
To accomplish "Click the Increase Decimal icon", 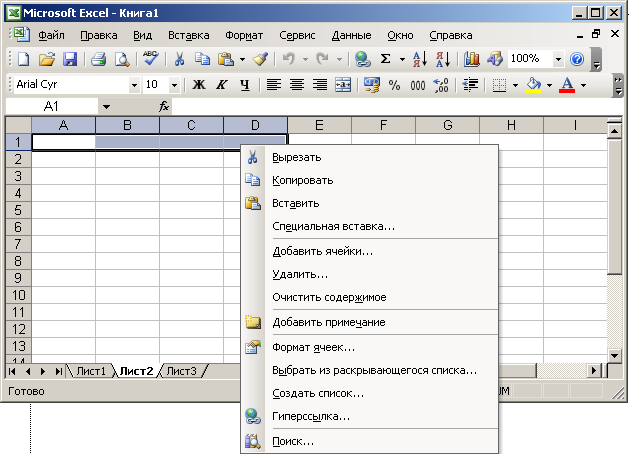I will pos(441,85).
